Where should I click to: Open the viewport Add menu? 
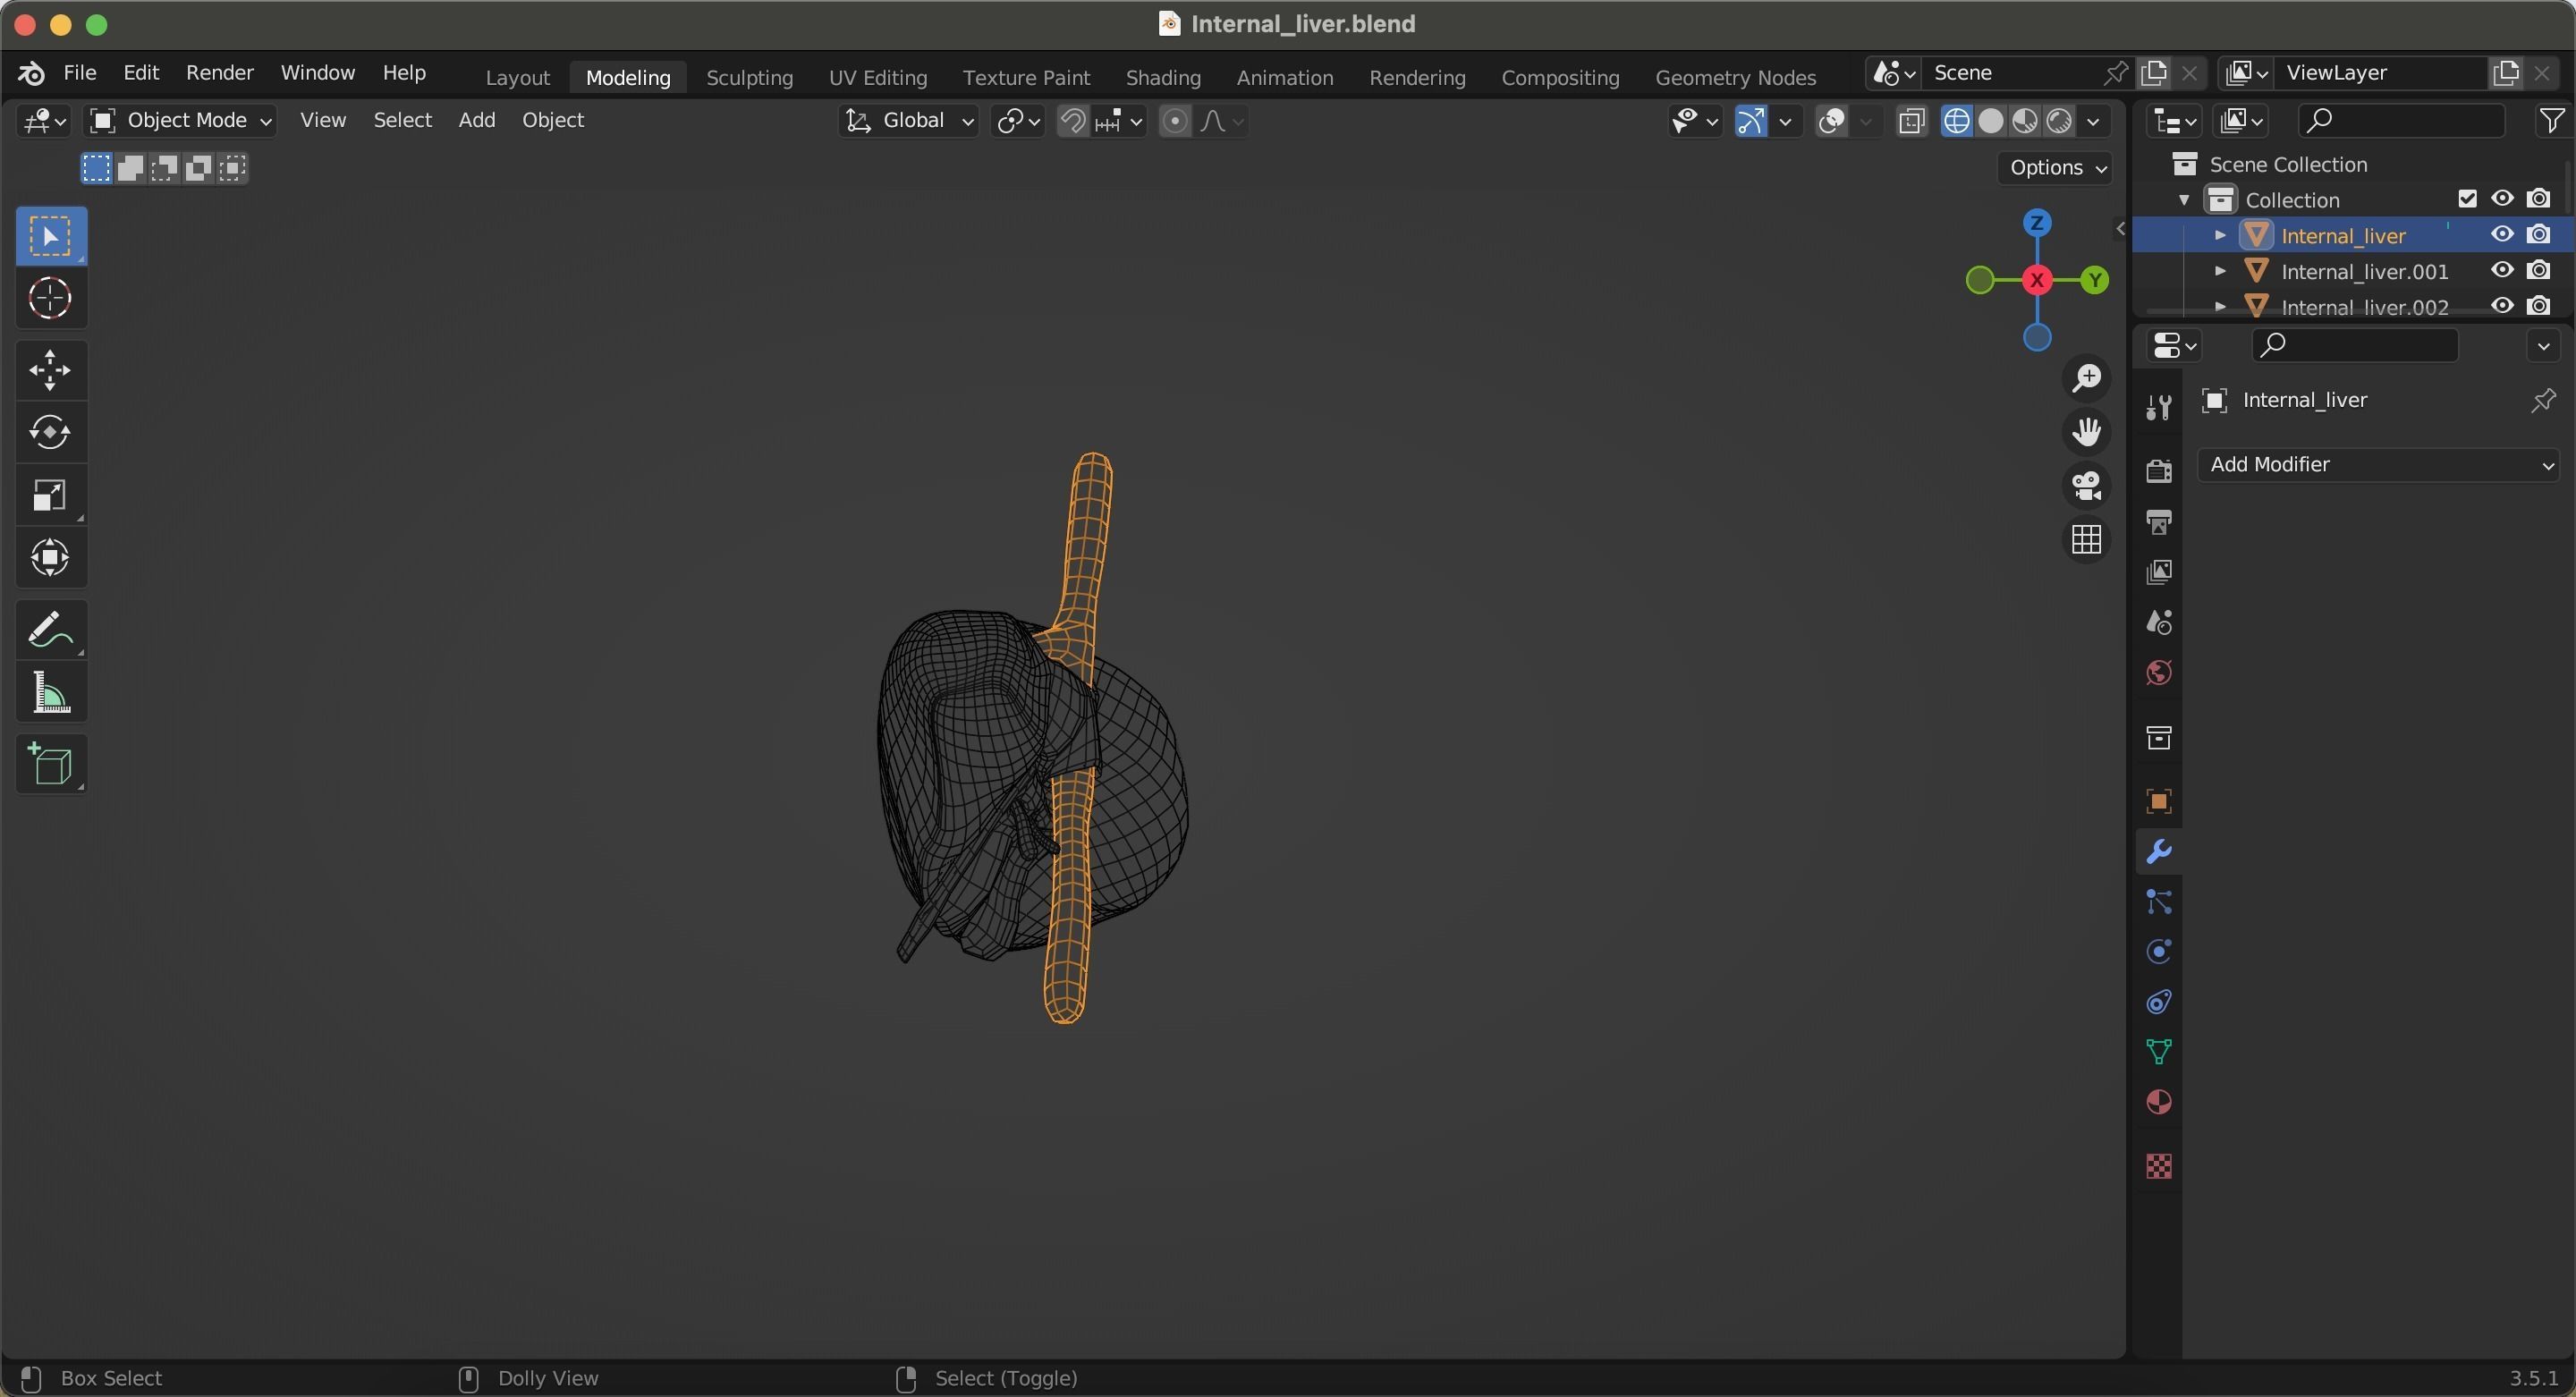coord(477,120)
